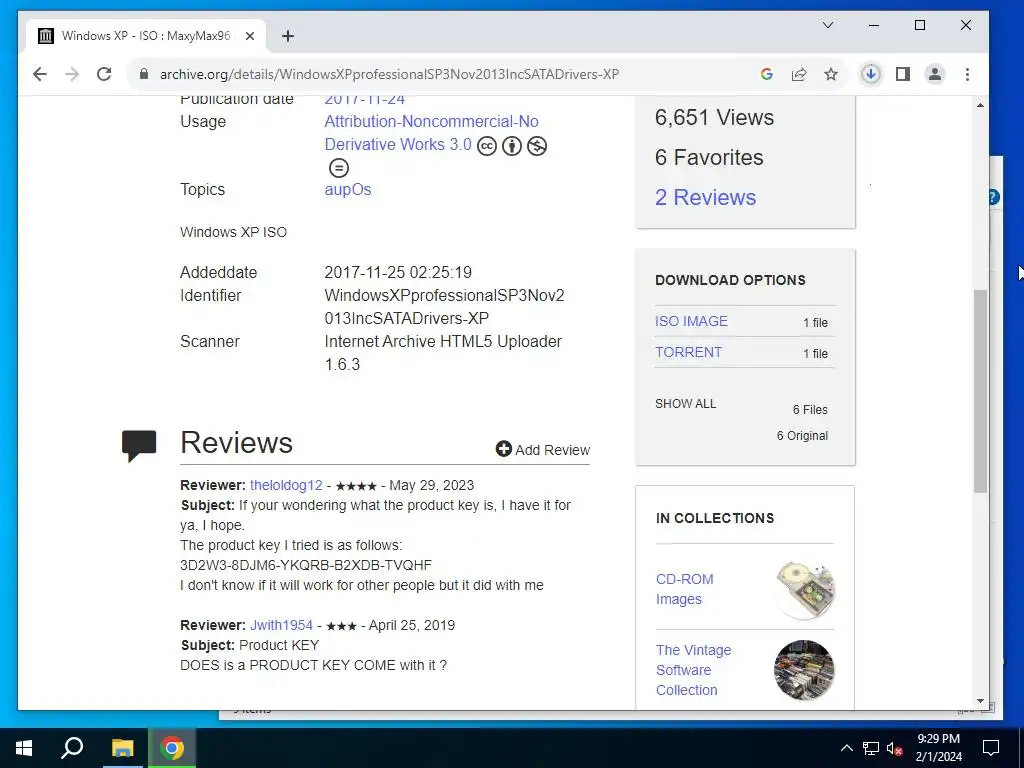This screenshot has height=768, width=1024.
Task: Go back to the previous page
Action: [40, 74]
